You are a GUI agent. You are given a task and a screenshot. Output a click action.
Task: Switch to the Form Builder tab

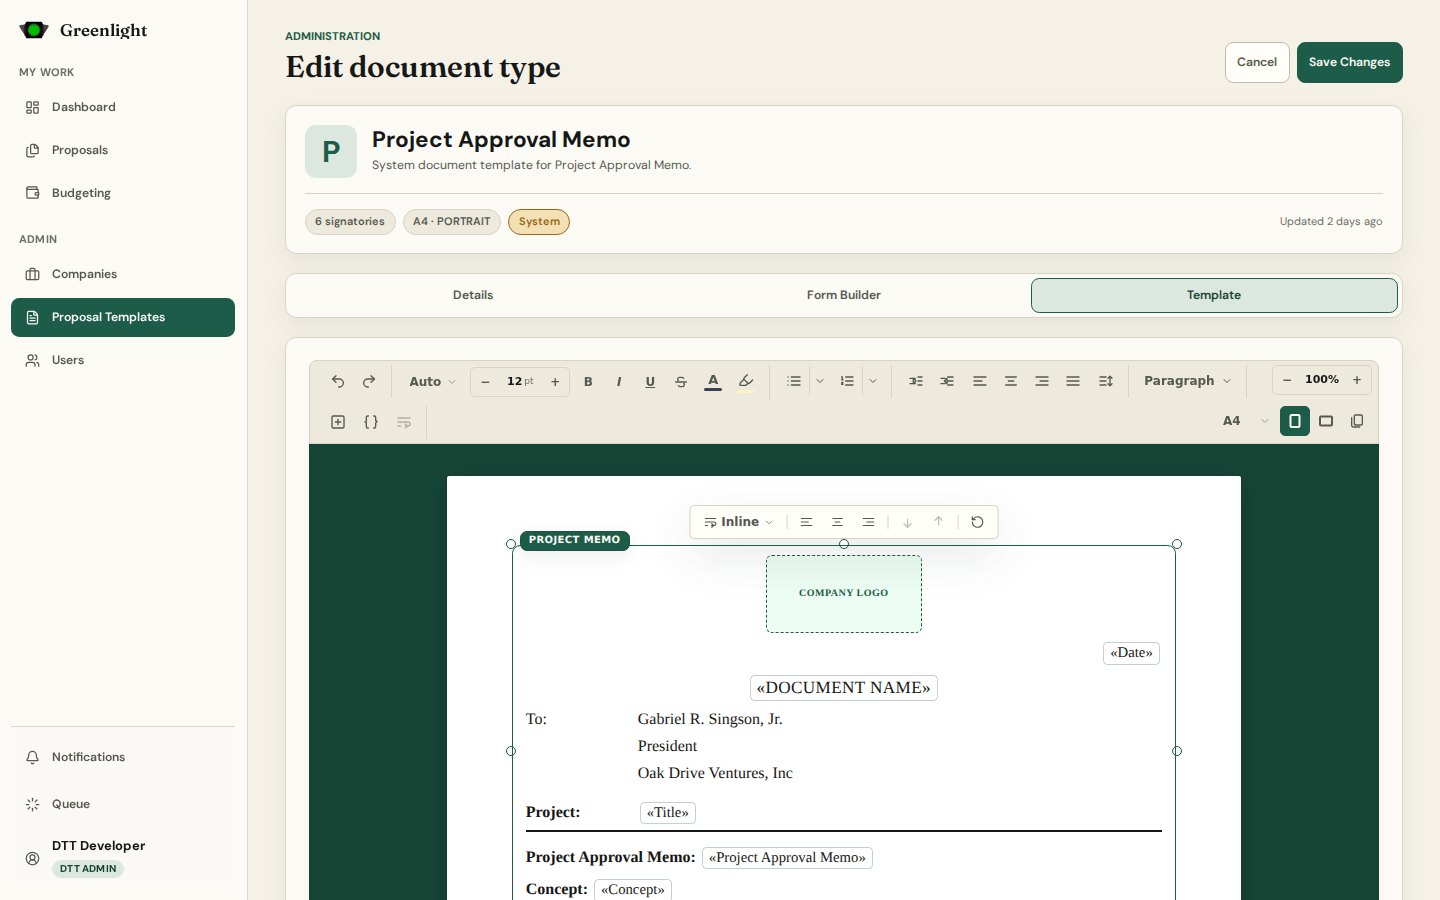[844, 295]
